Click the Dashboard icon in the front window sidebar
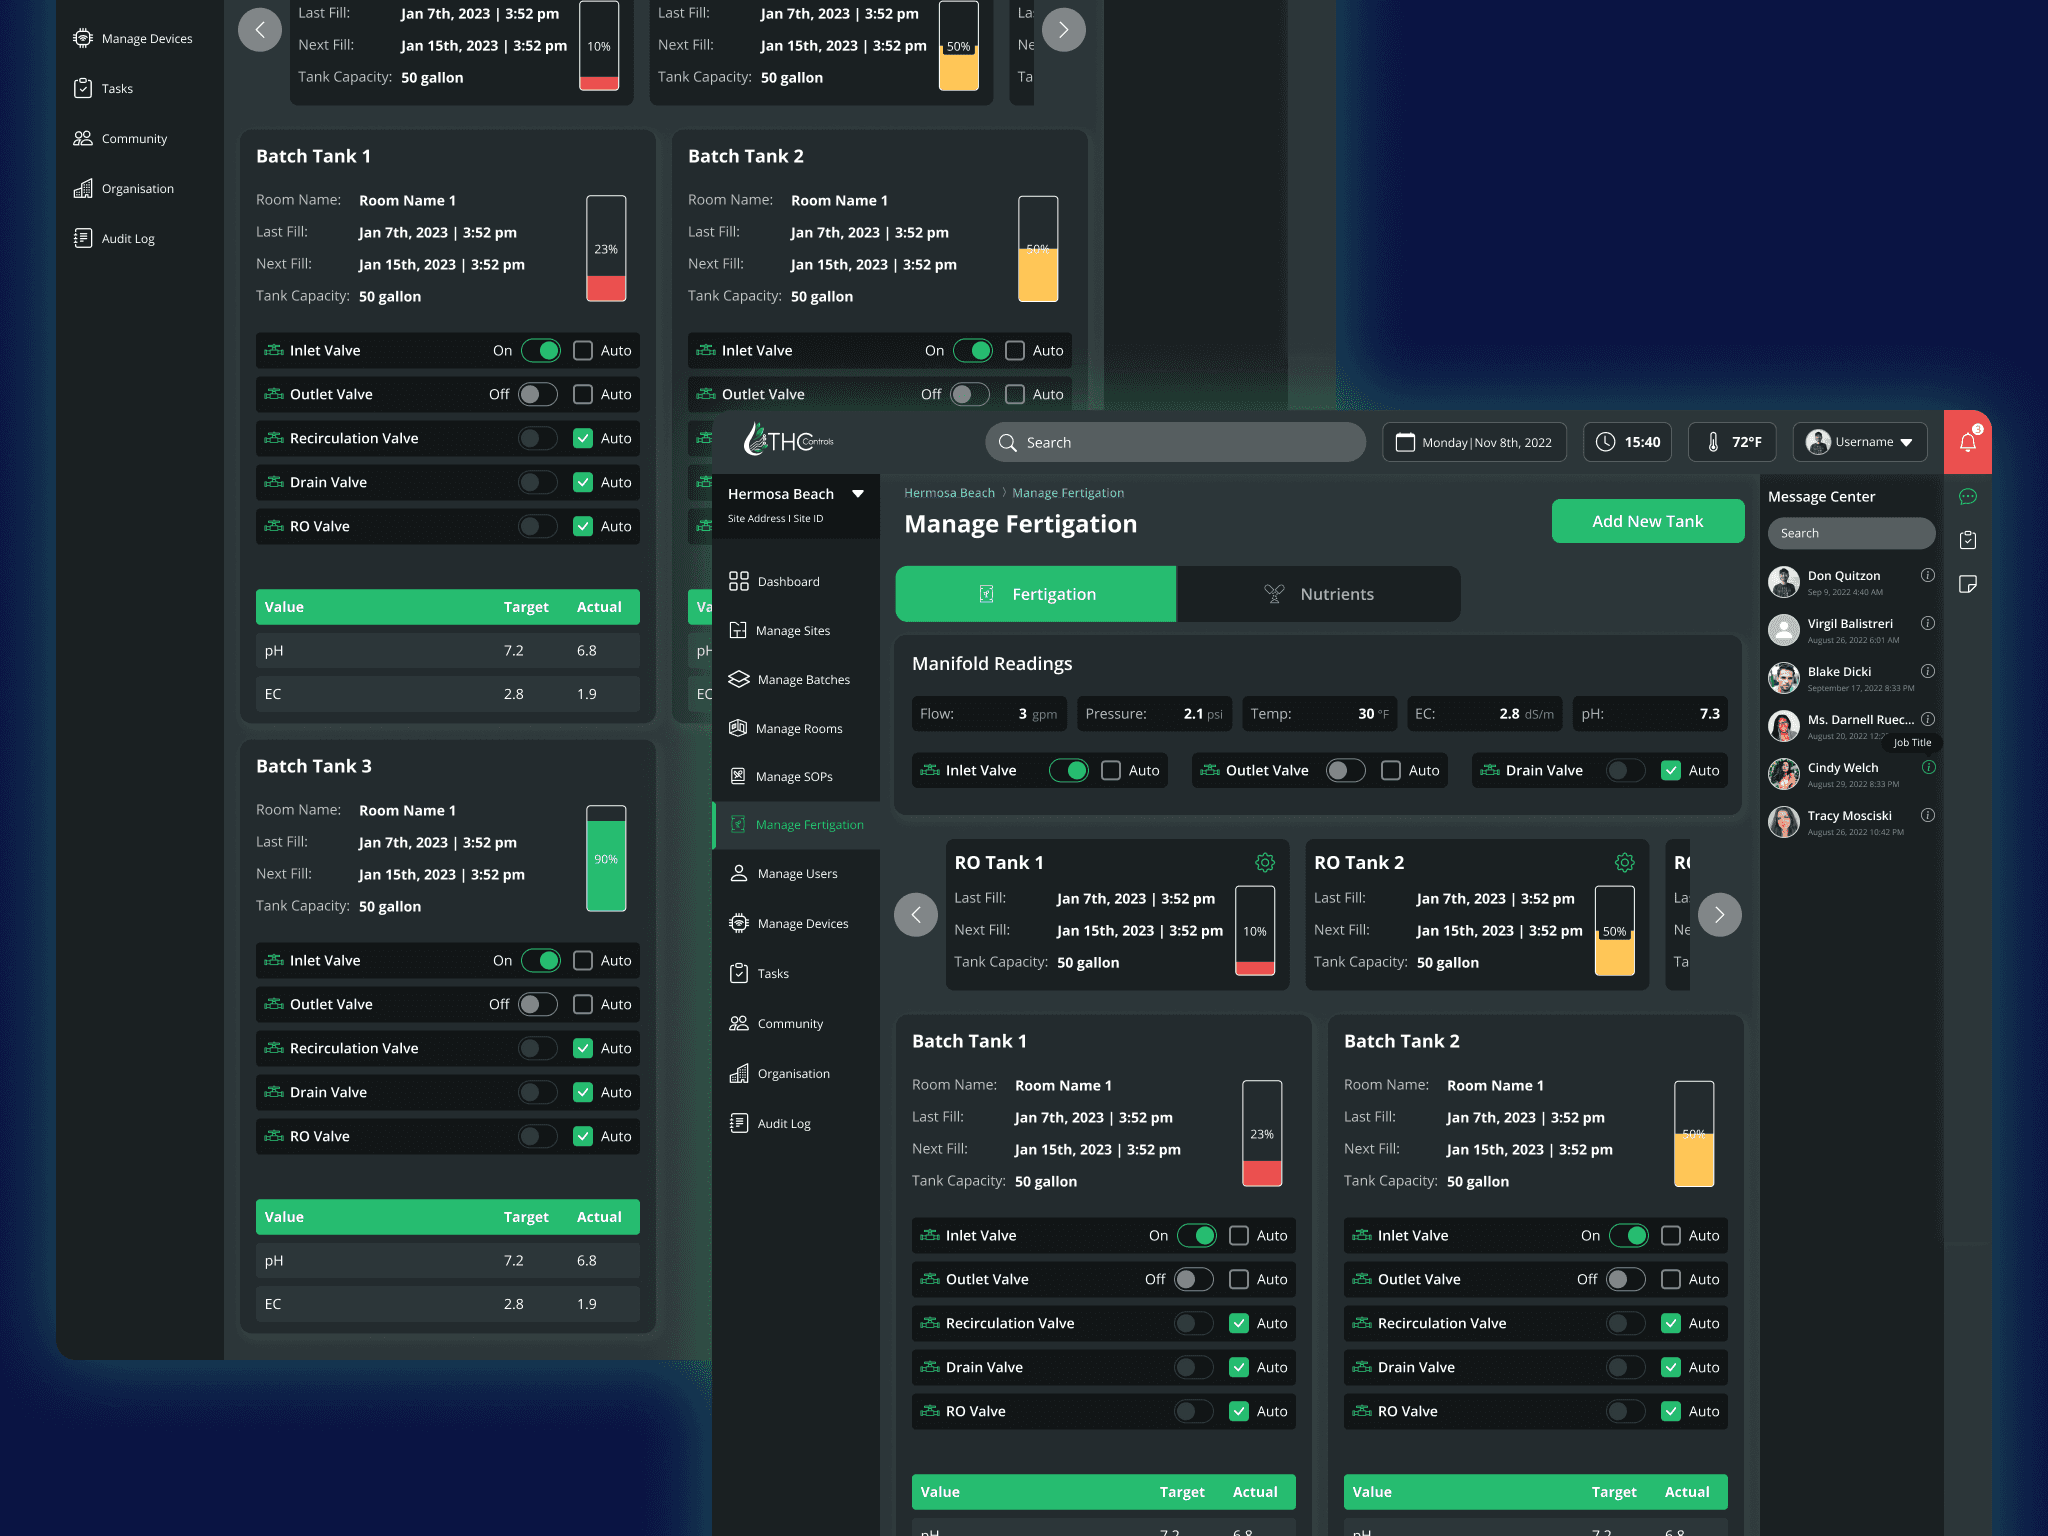This screenshot has height=1536, width=2048. (x=739, y=581)
